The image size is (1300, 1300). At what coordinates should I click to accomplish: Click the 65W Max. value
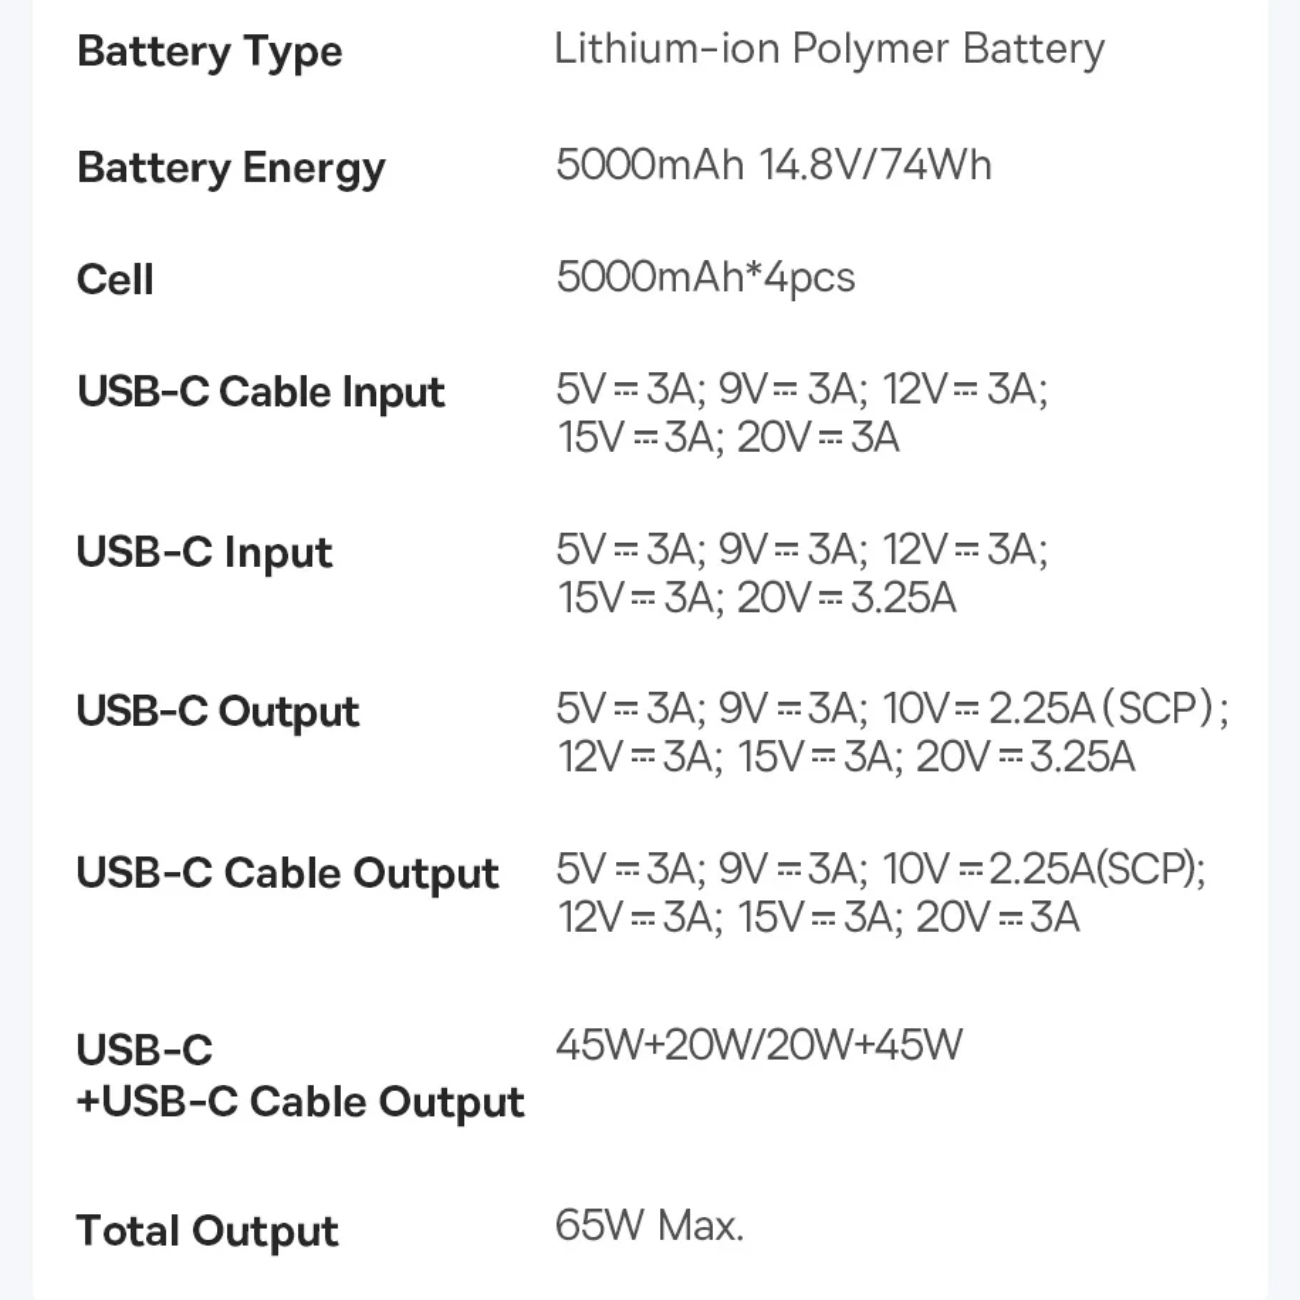click(x=649, y=1226)
